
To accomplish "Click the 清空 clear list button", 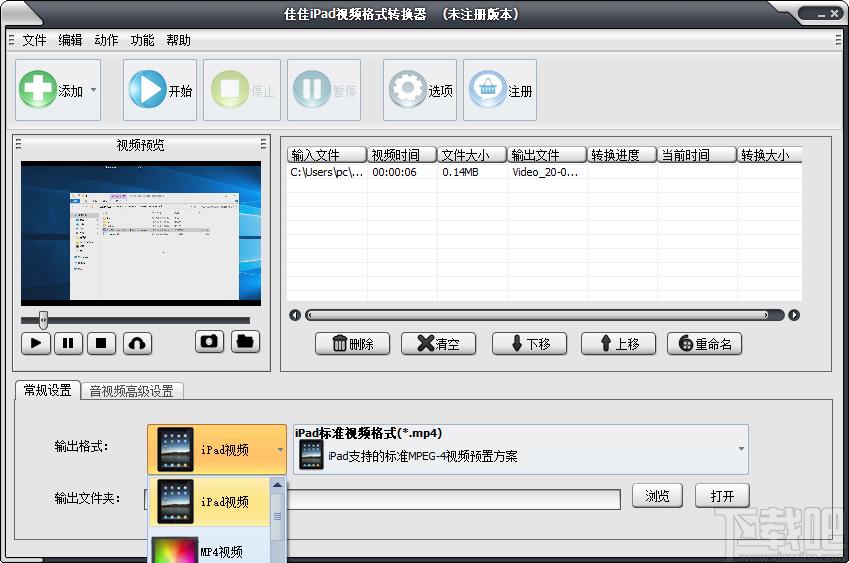I will coord(439,344).
